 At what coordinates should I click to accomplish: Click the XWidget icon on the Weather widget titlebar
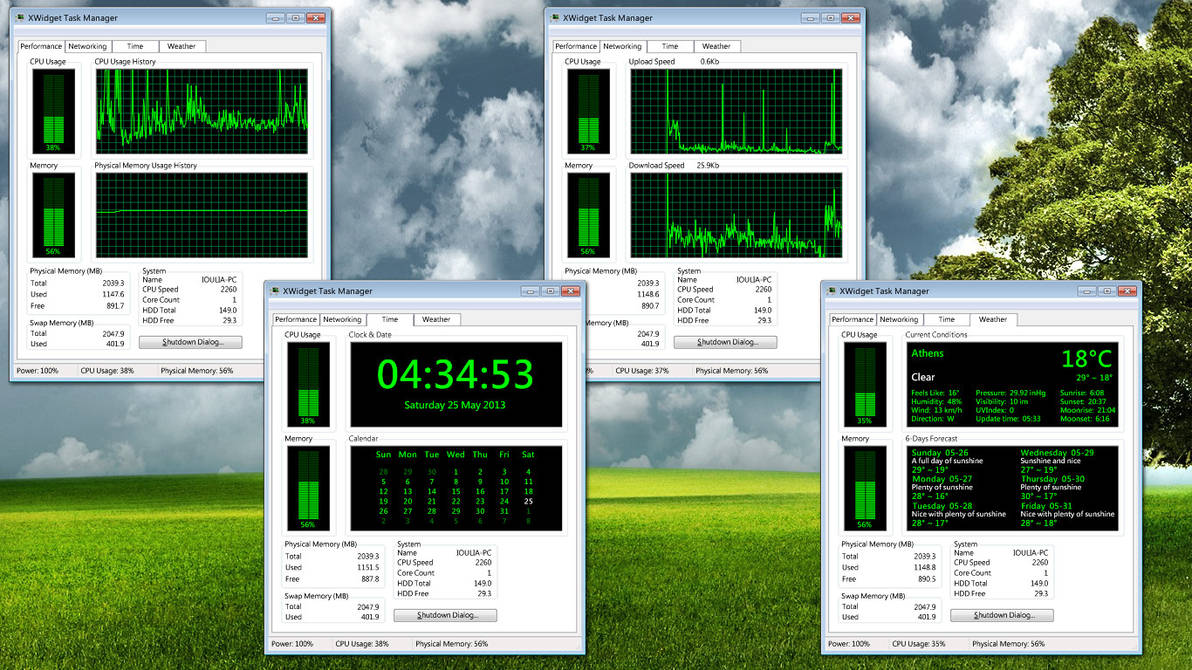829,291
